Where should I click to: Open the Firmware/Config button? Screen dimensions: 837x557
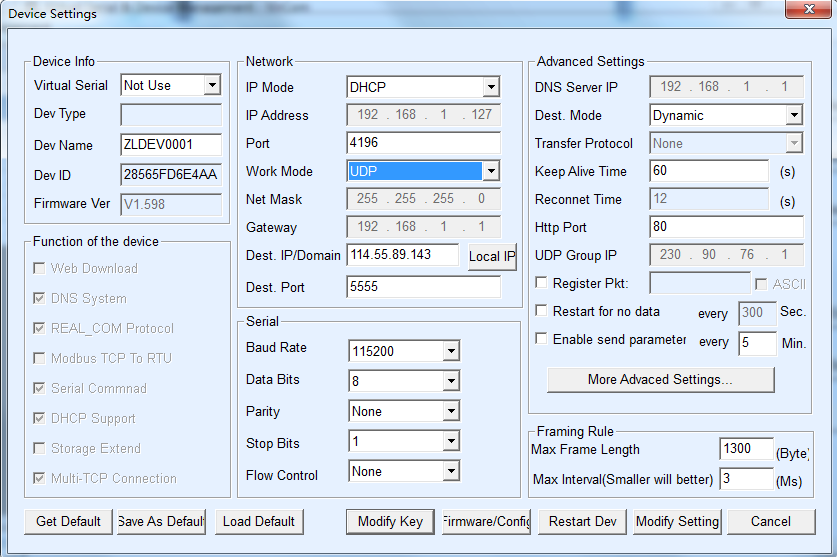pyautogui.click(x=486, y=521)
